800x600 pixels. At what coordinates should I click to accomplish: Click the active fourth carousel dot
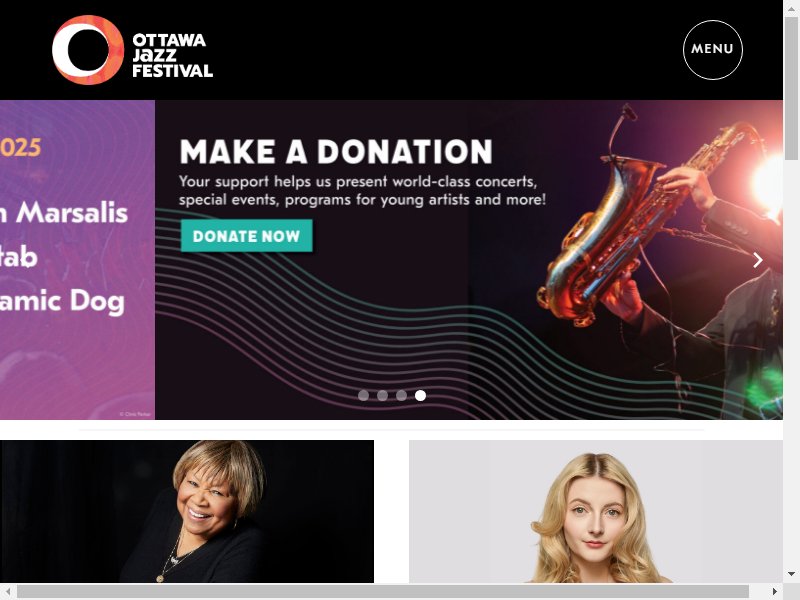tap(420, 395)
